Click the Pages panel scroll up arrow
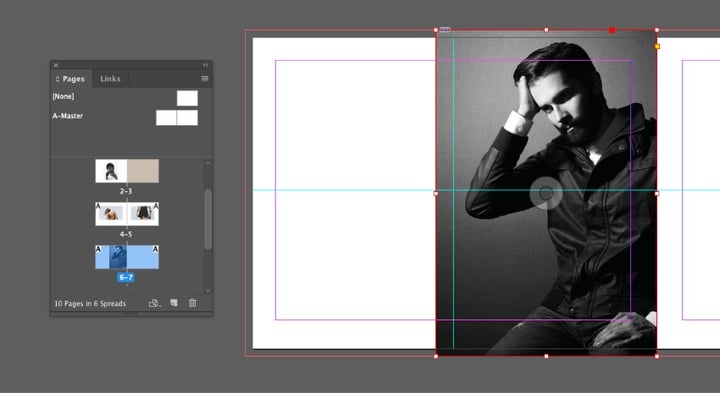The height and width of the screenshot is (393, 720). (x=208, y=163)
